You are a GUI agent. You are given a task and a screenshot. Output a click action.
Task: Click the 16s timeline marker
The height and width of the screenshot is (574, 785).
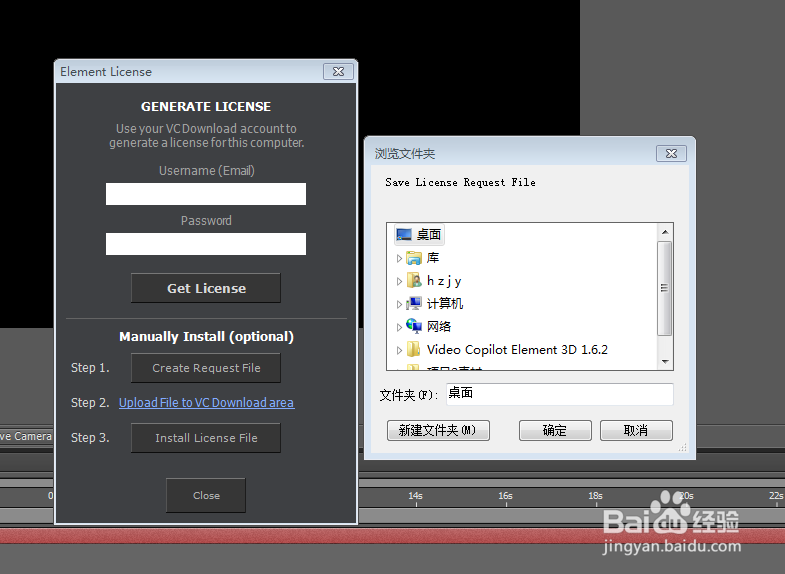(506, 496)
